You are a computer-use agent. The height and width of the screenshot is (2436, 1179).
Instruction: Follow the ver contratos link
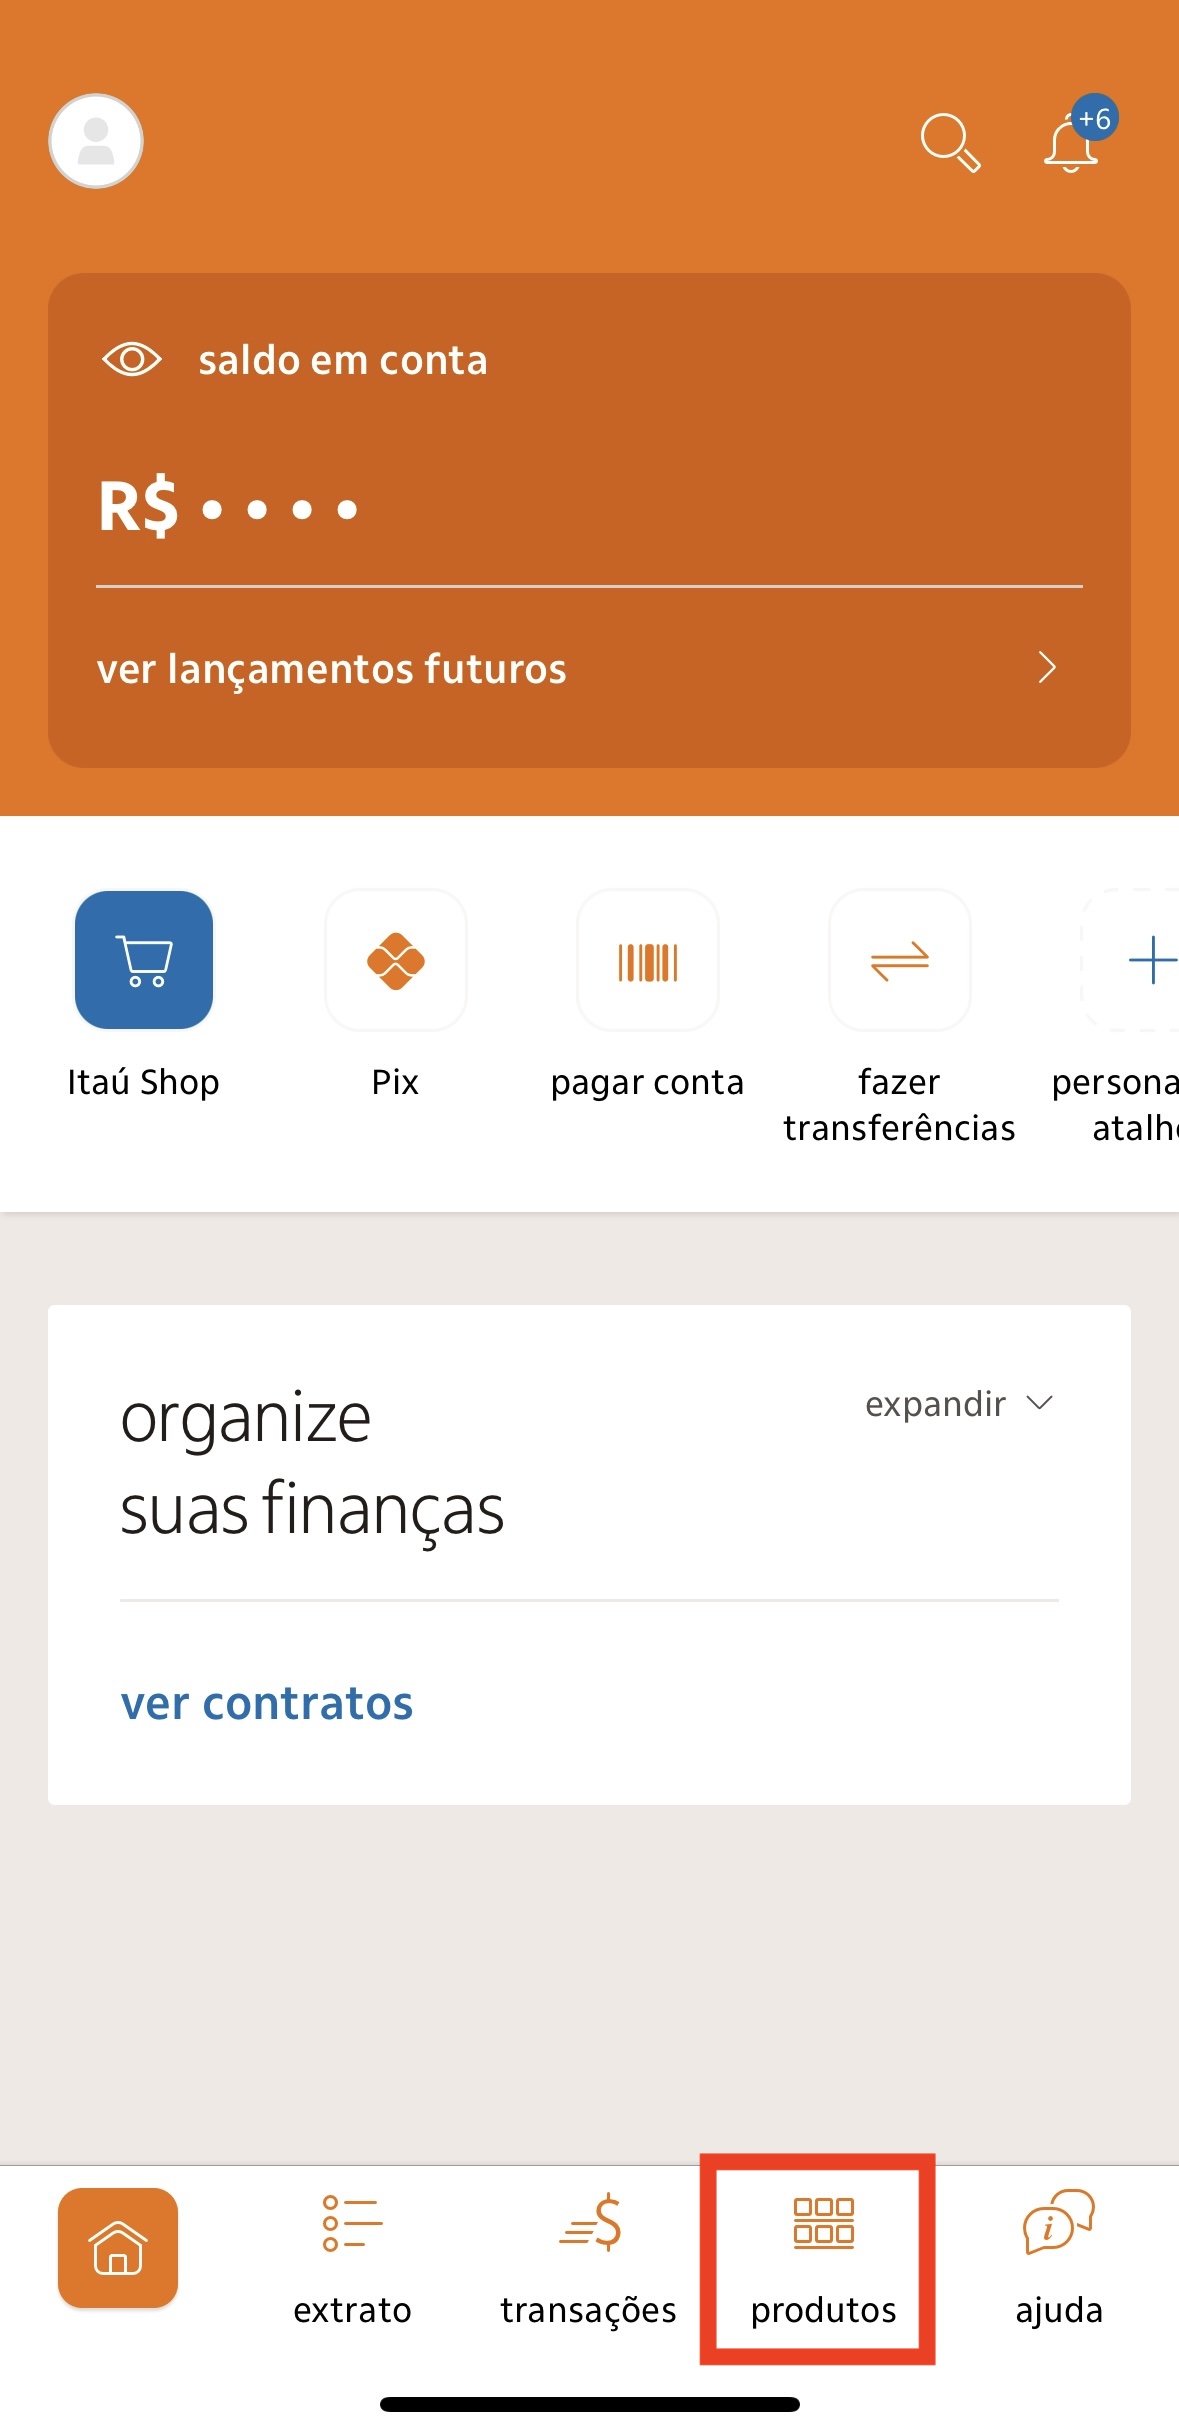coord(267,1703)
